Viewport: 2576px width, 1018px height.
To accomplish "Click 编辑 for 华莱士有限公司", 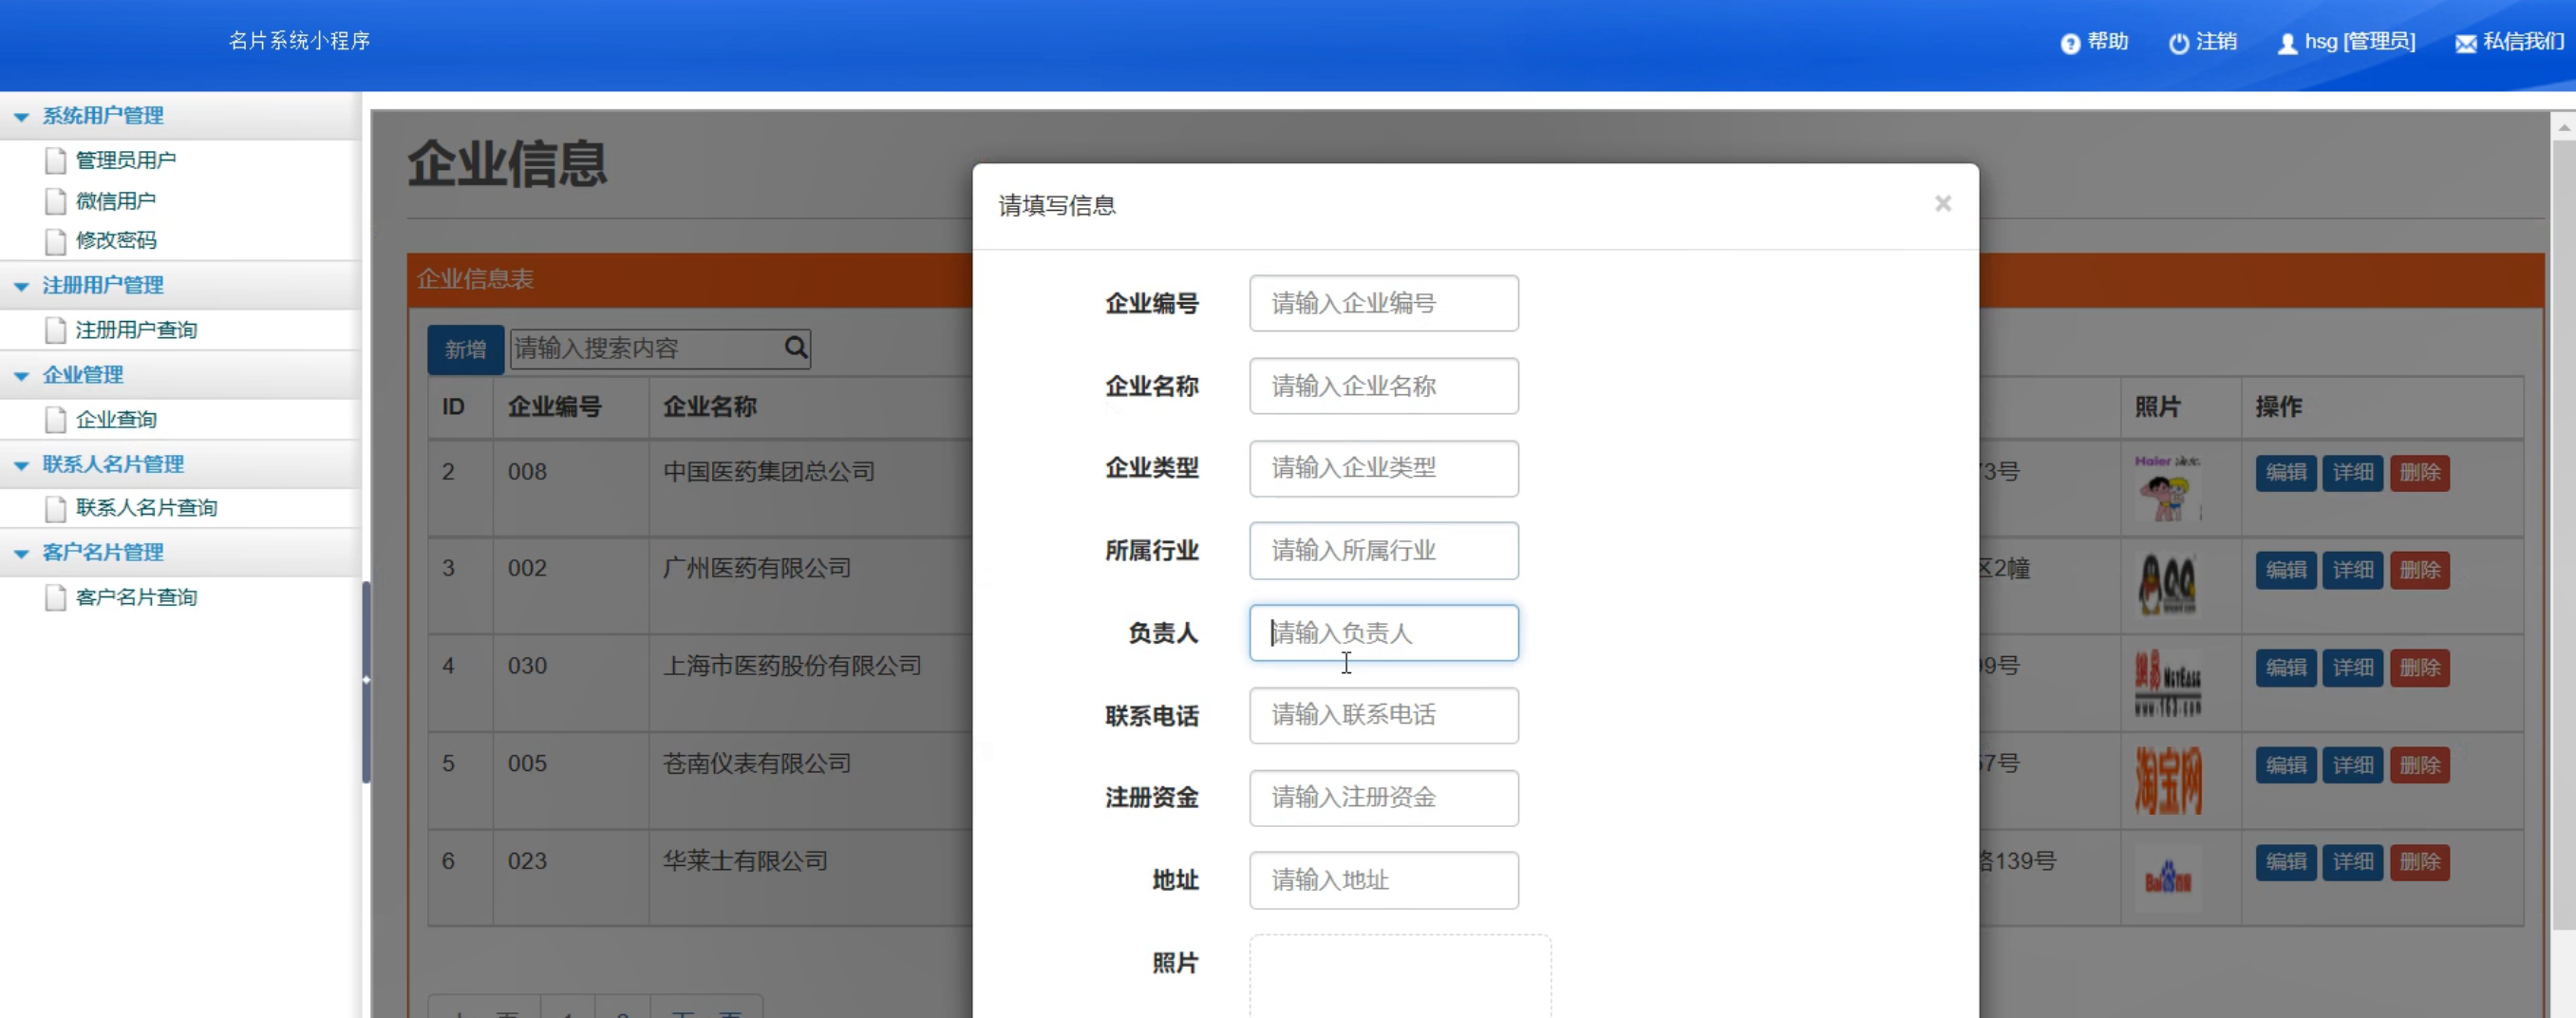I will tap(2286, 862).
